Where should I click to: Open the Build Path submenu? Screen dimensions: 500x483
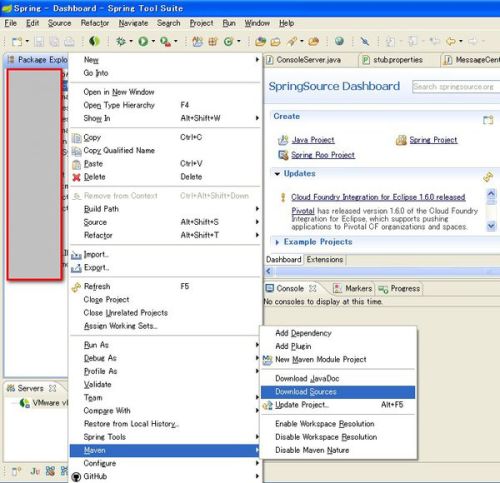[x=165, y=209]
